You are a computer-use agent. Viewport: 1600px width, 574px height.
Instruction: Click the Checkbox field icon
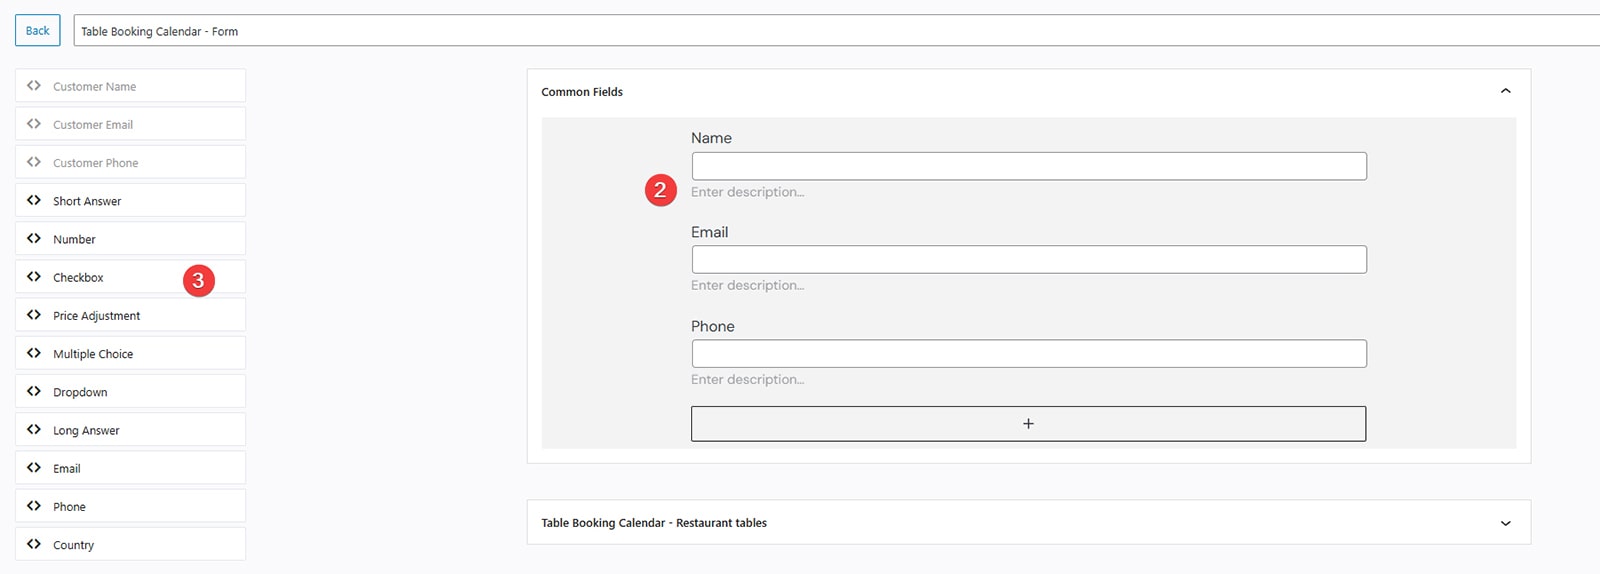pos(34,277)
